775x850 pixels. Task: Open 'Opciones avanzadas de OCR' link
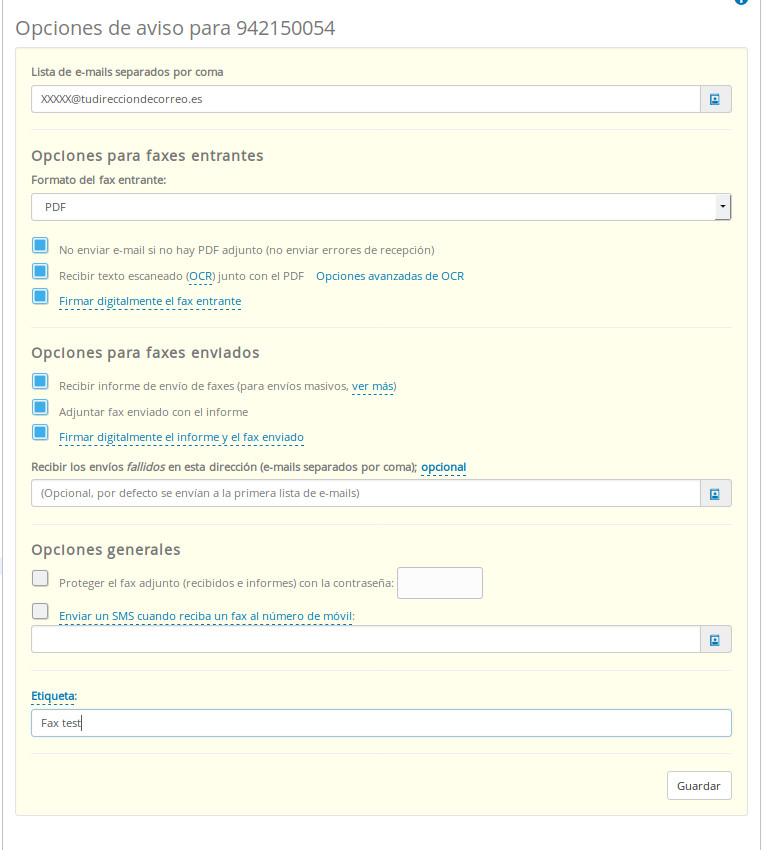click(390, 276)
